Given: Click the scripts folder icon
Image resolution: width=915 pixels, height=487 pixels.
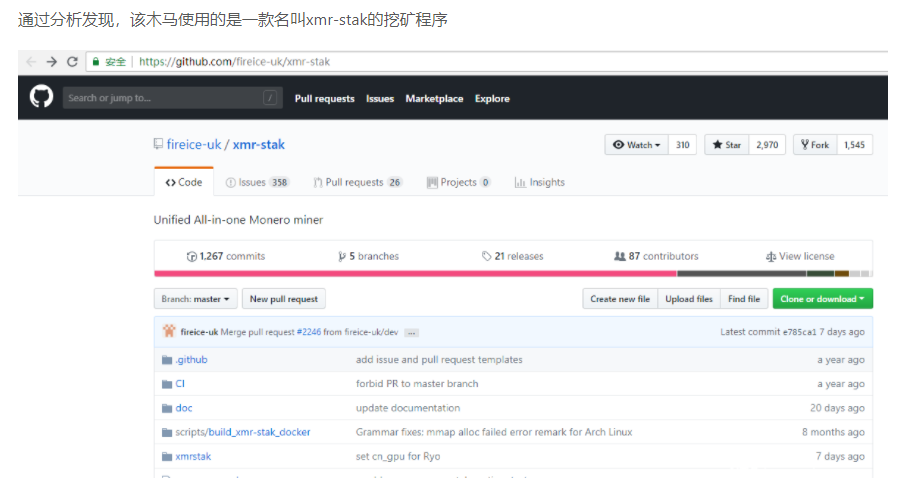Looking at the screenshot, I should 167,432.
